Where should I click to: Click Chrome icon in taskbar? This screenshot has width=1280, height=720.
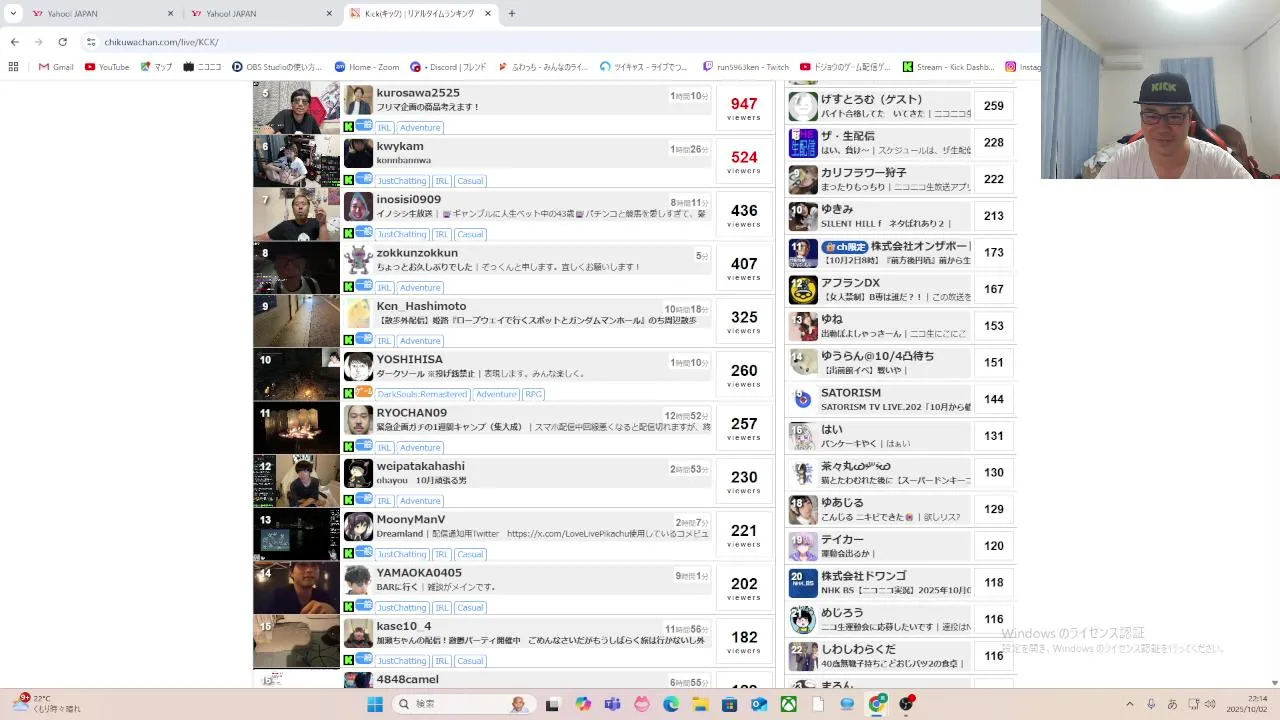[877, 704]
